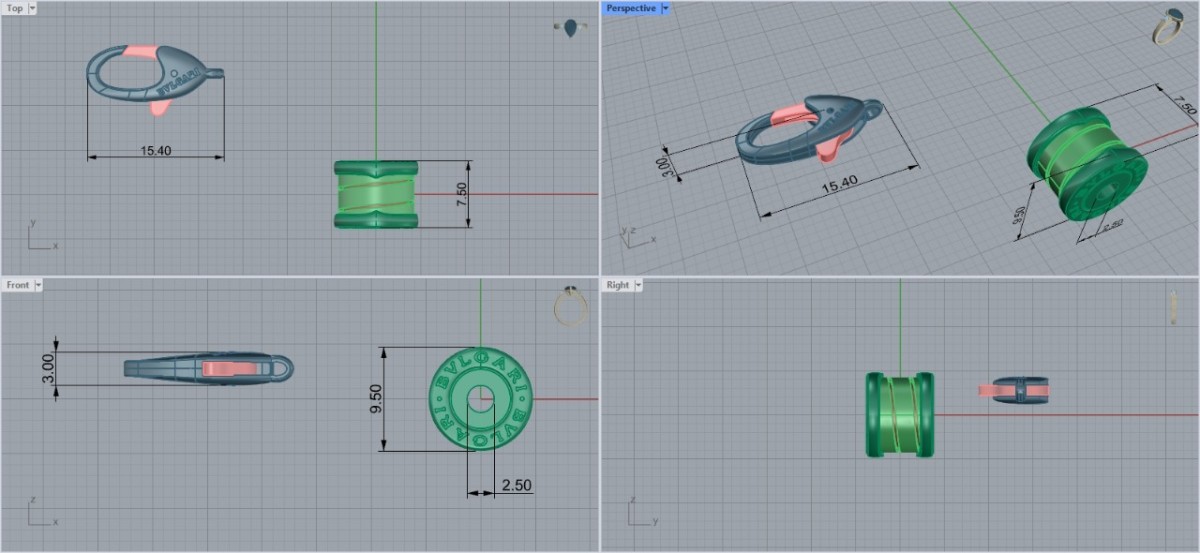
Task: Select the 3.00 dimension in the Perspective viewport
Action: pos(662,165)
